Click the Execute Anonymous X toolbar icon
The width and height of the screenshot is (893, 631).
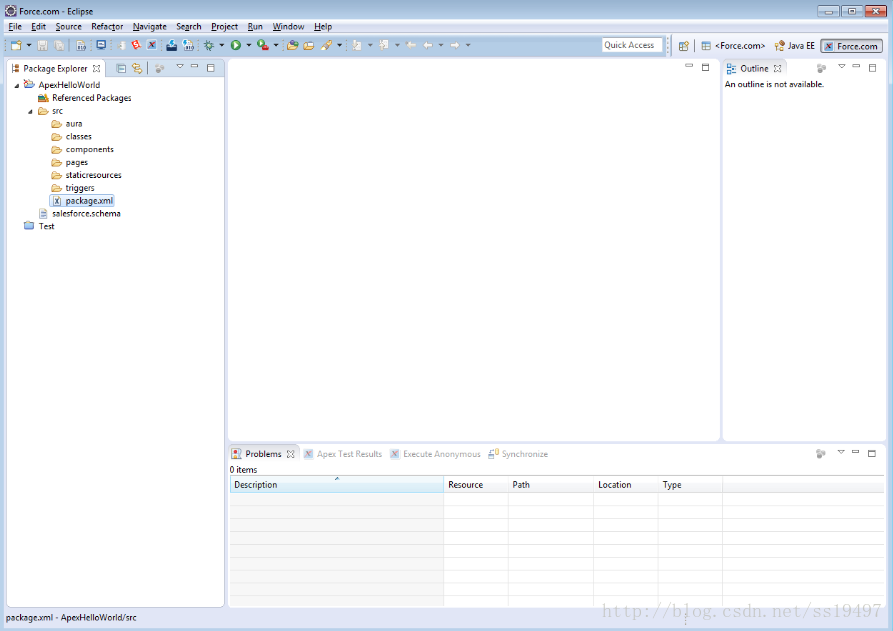[152, 45]
